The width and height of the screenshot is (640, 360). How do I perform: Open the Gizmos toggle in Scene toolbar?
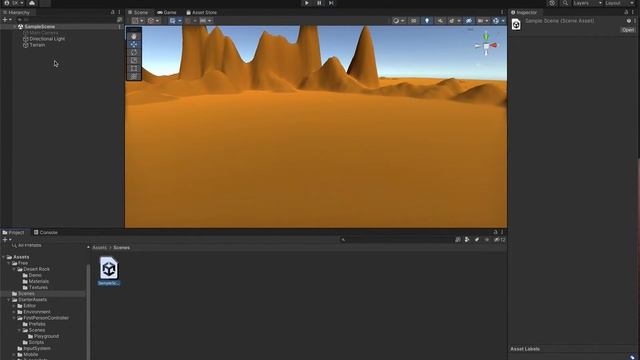(496, 20)
